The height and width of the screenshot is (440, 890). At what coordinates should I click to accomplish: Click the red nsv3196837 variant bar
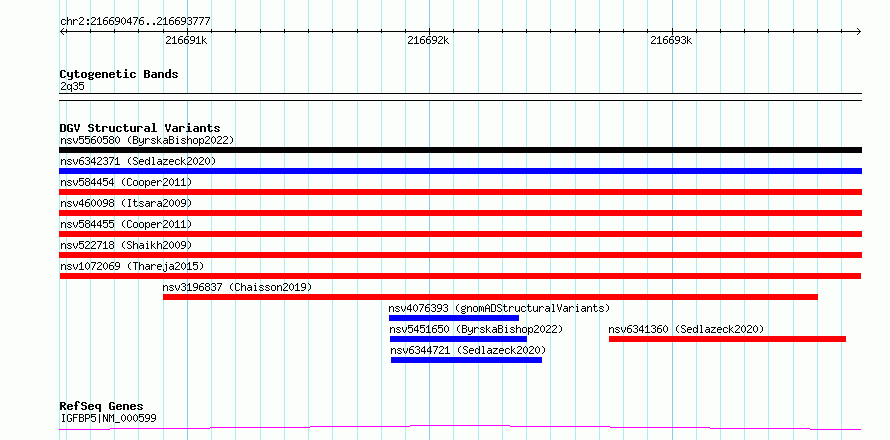490,297
